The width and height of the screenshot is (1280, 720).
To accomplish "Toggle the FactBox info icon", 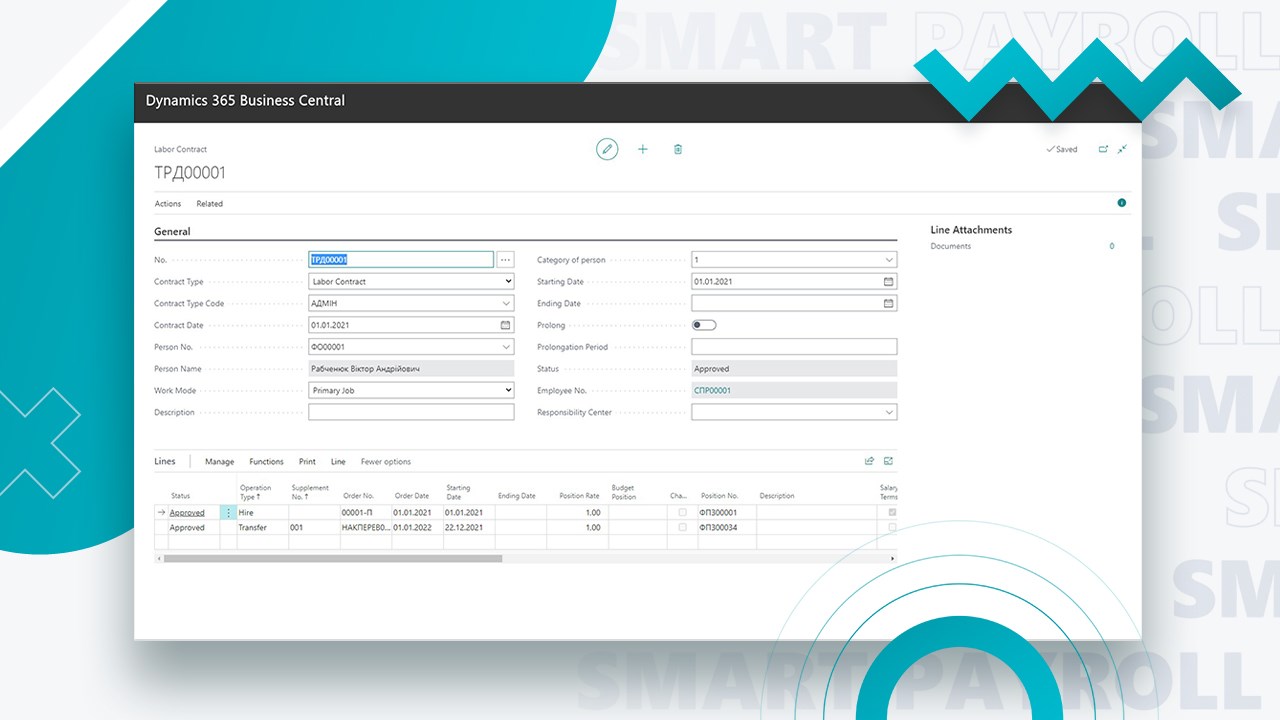I will (x=1121, y=203).
